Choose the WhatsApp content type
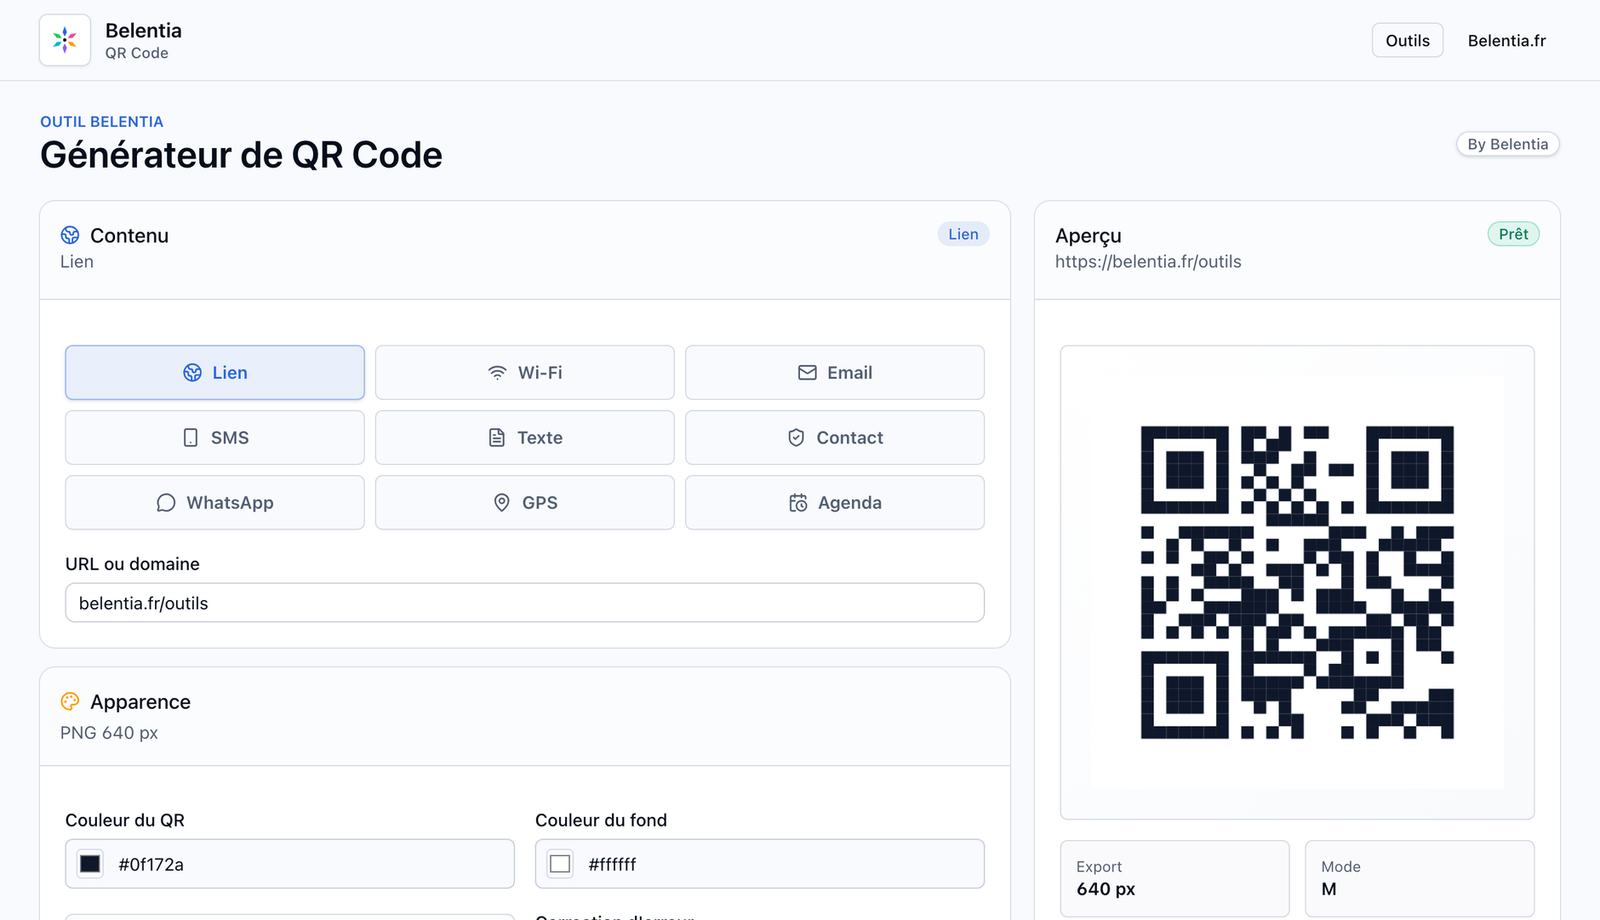This screenshot has height=920, width=1600. [x=215, y=503]
